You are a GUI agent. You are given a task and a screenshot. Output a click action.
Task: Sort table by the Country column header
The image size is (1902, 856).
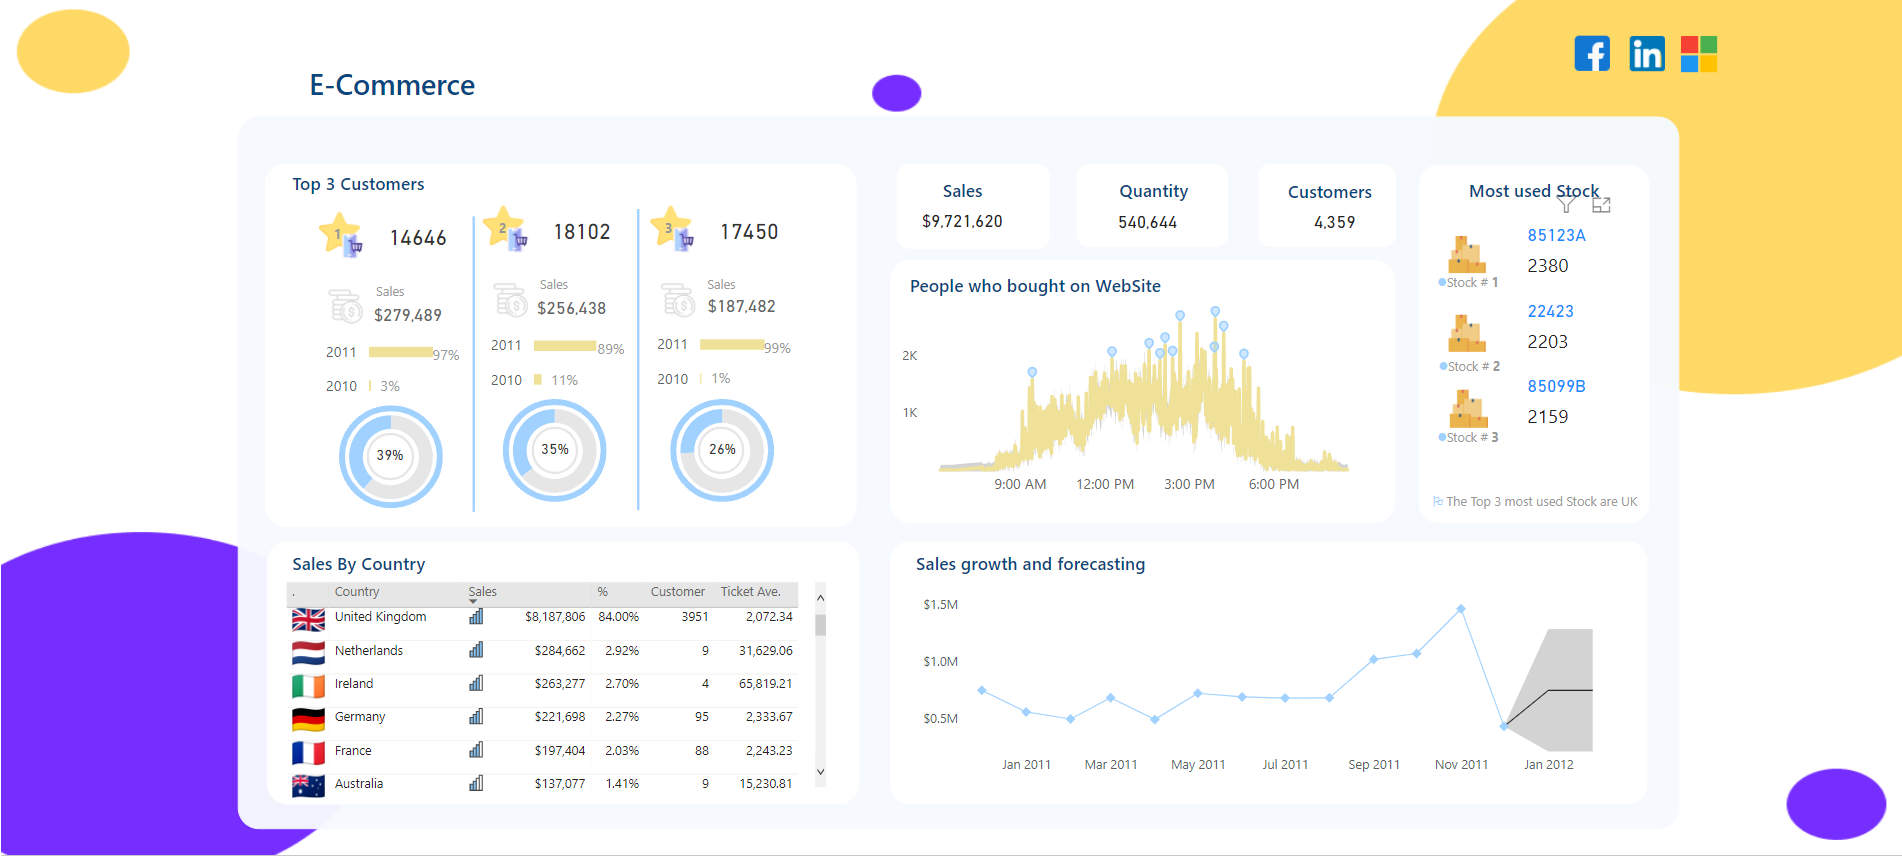357,592
